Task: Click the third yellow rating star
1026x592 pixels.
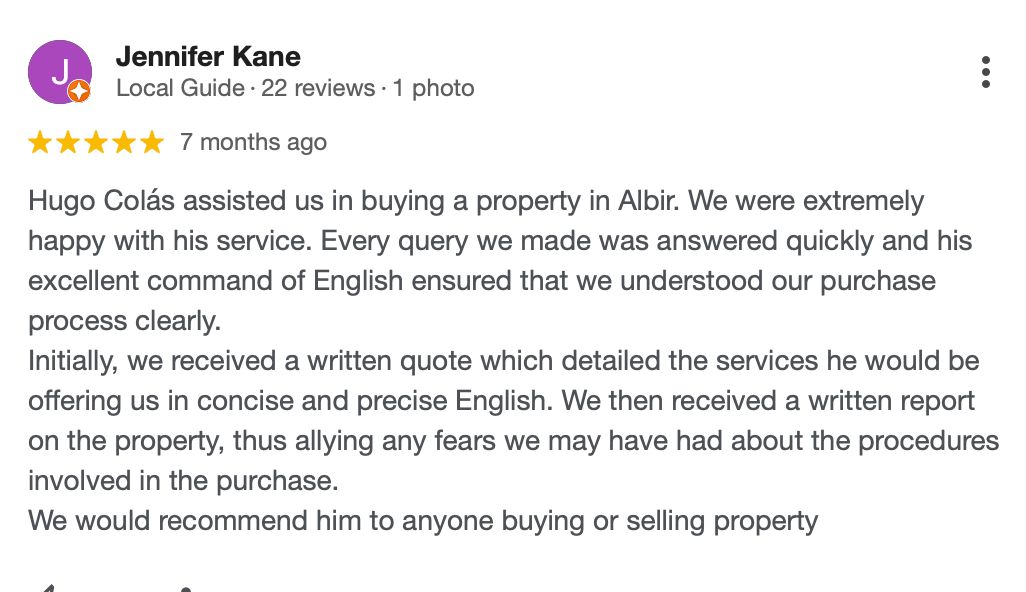Action: click(96, 142)
